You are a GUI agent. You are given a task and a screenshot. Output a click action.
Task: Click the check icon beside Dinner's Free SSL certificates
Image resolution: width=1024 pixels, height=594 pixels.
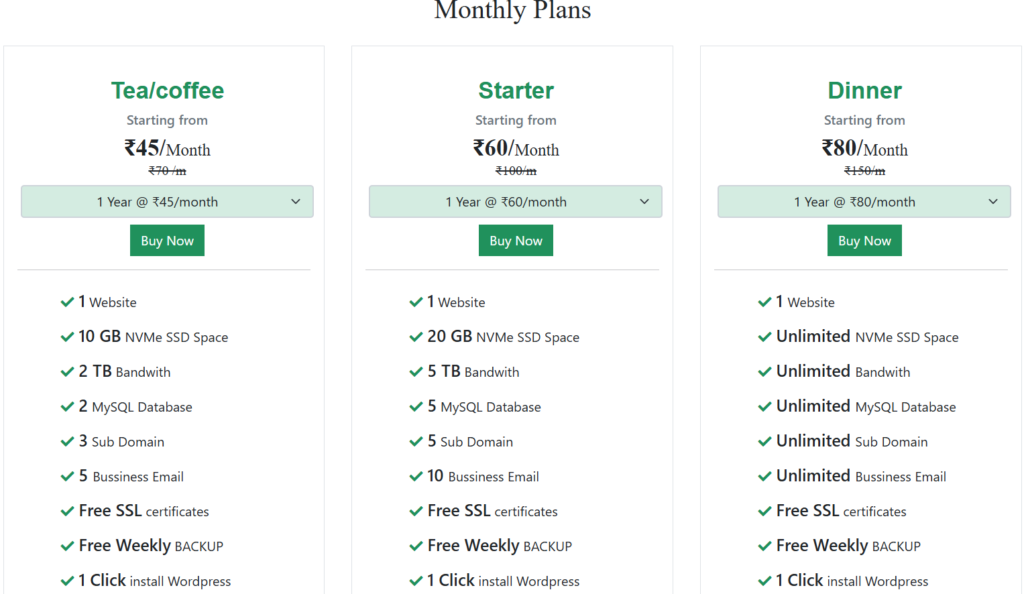click(764, 511)
